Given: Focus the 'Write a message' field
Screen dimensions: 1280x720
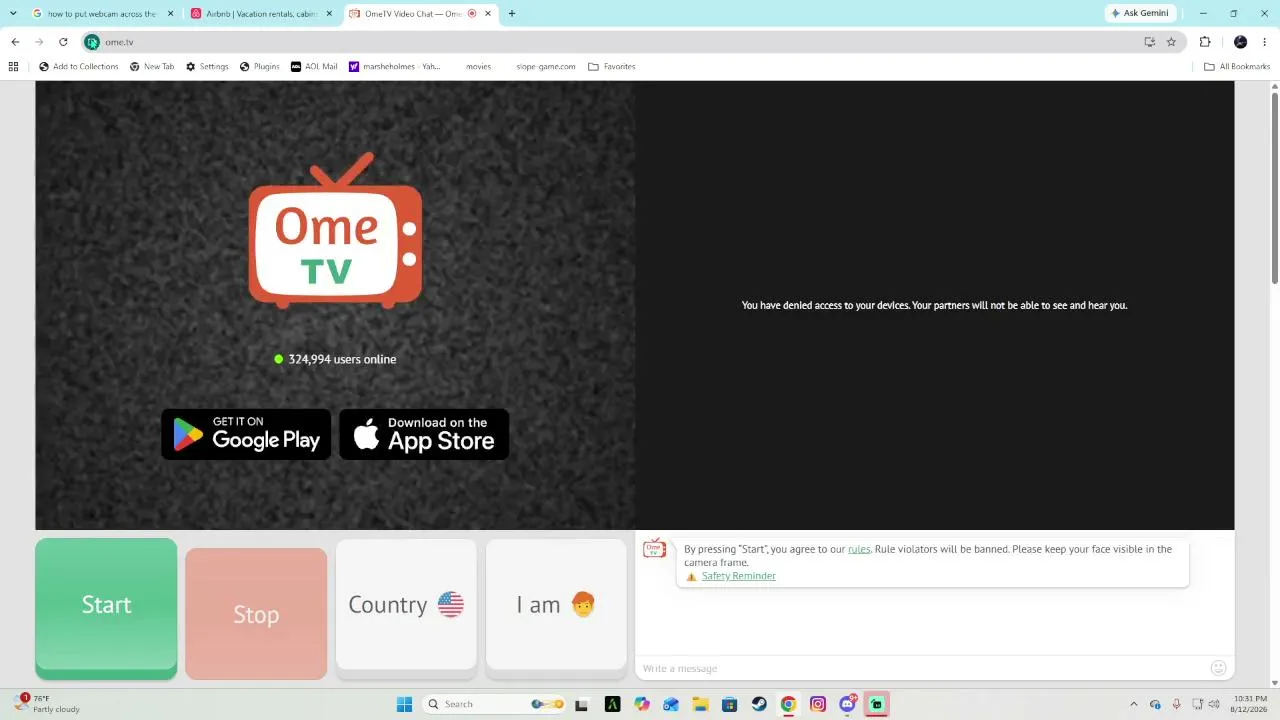Looking at the screenshot, I should tap(920, 668).
